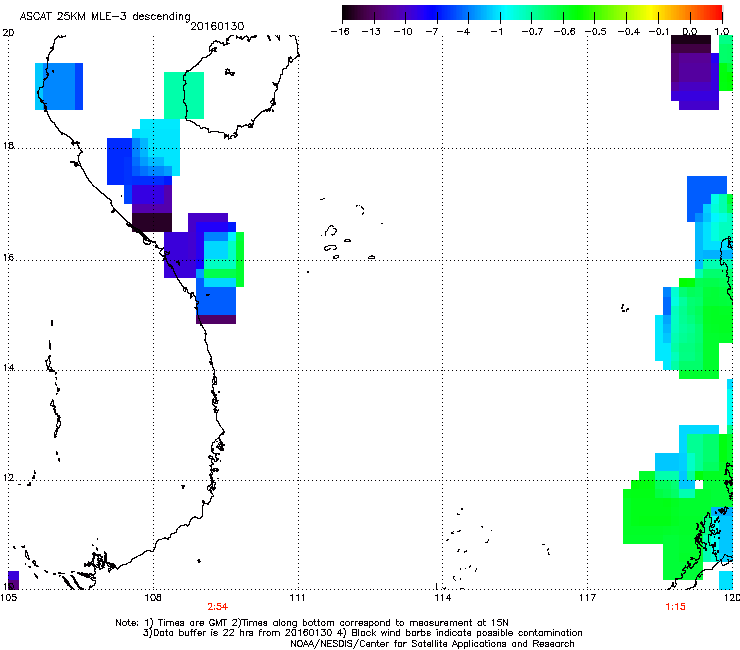This screenshot has width=740, height=650.
Task: Click the colorbar value '-0.1'
Action: point(659,32)
